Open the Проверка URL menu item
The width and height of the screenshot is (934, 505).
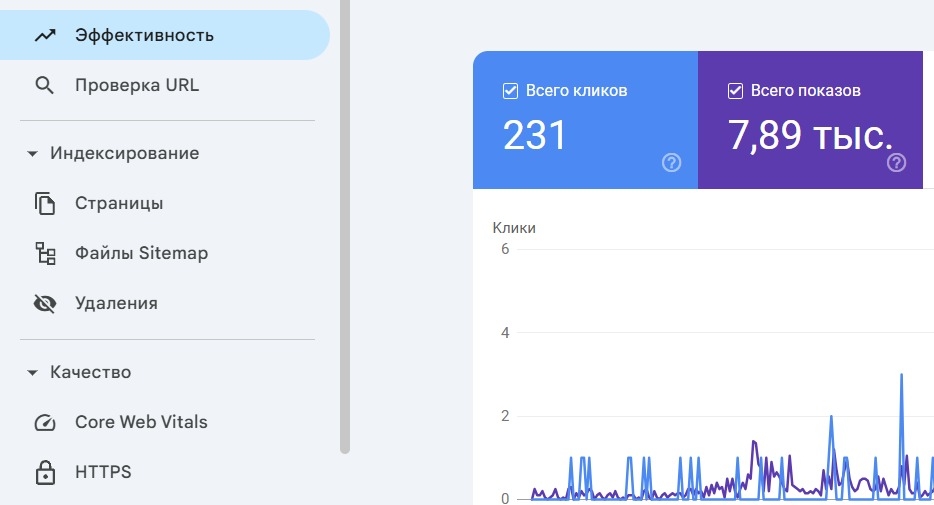[x=137, y=86]
